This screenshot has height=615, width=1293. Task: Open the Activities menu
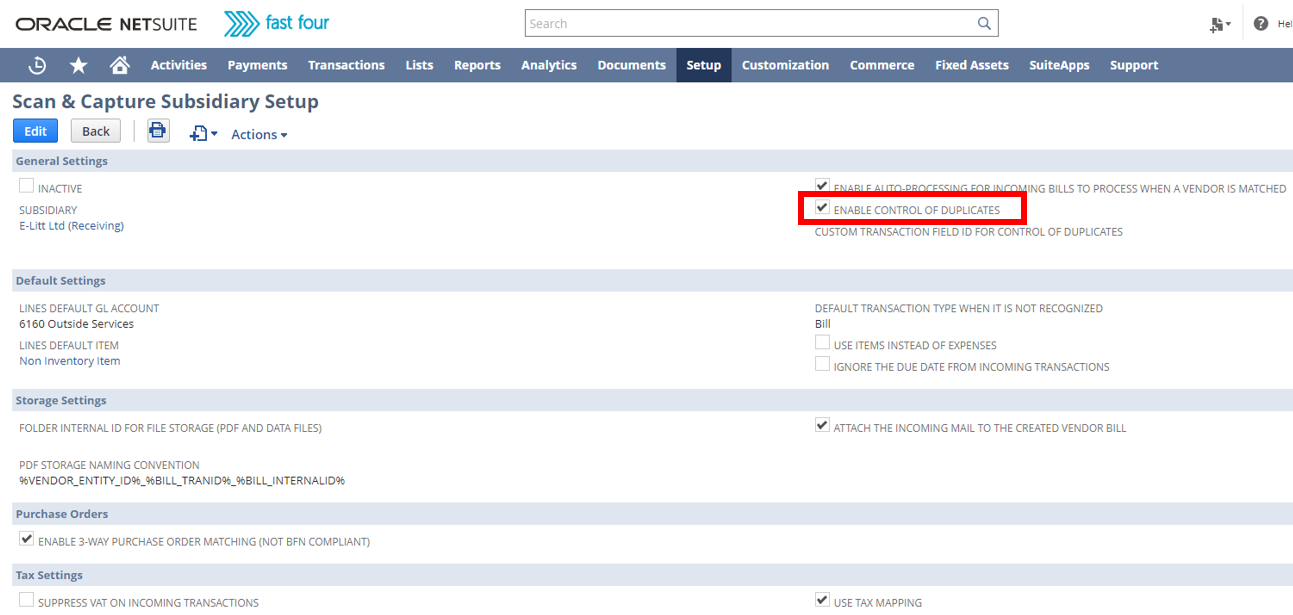(179, 65)
